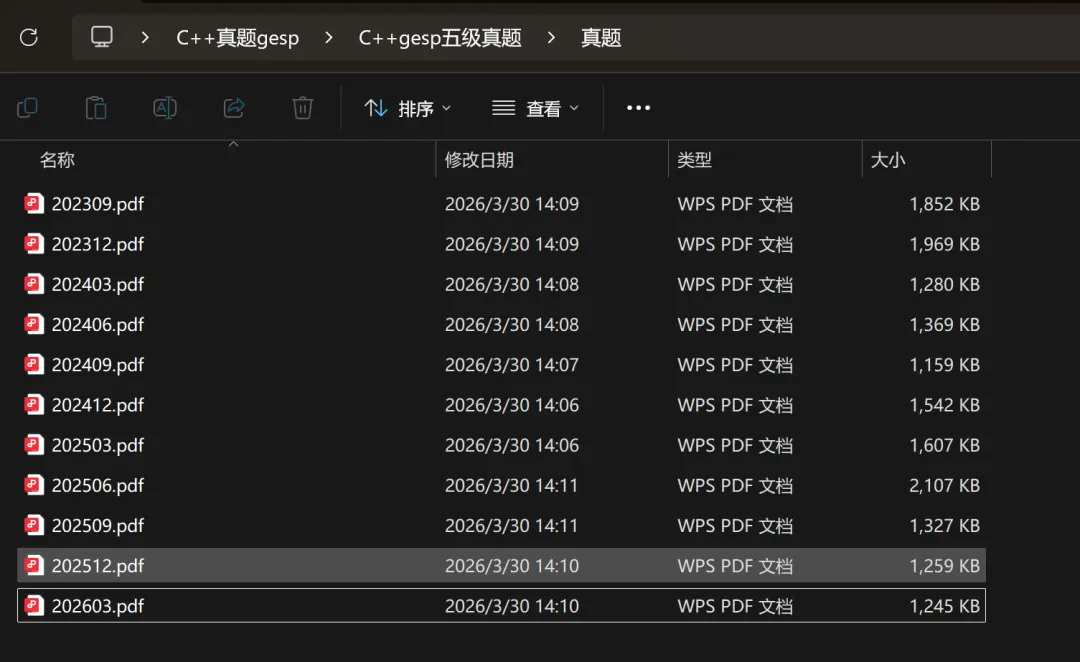Viewport: 1080px width, 662px height.
Task: Sort files by the 修改日期 column header
Action: [x=483, y=159]
